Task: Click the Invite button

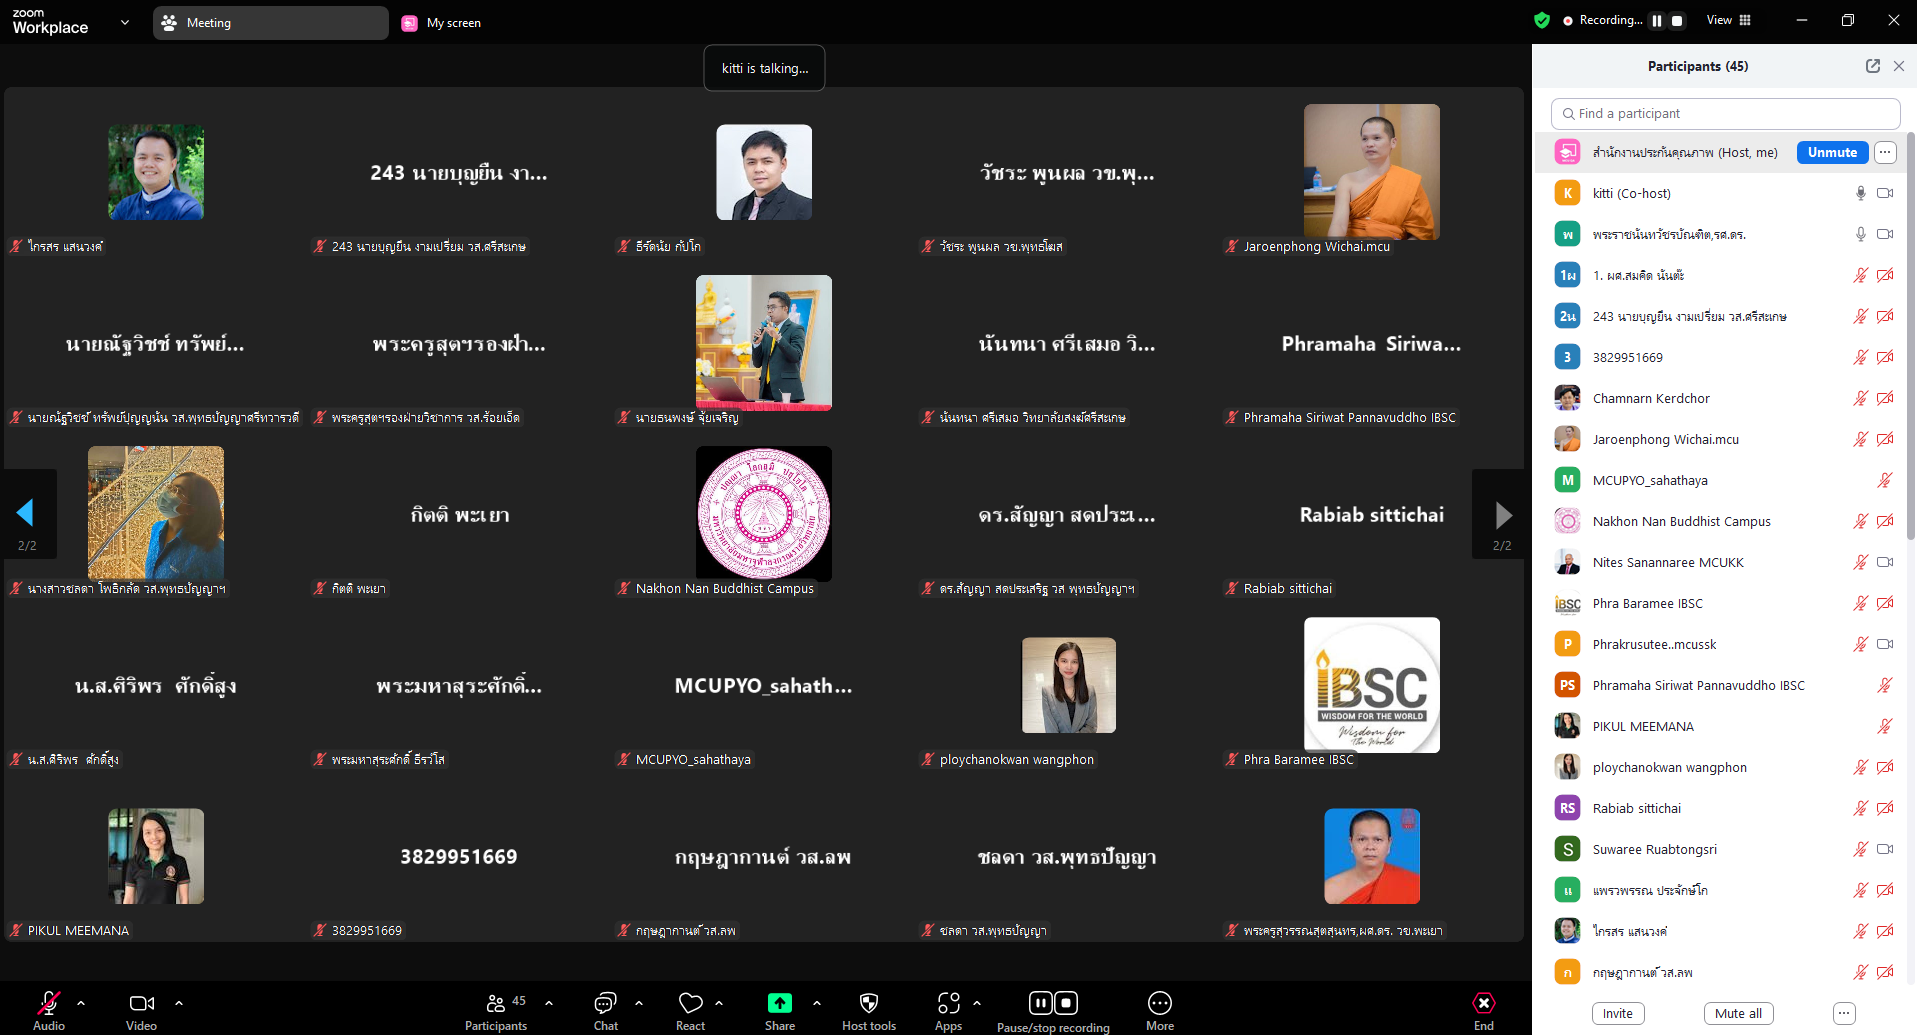Action: tap(1617, 1013)
